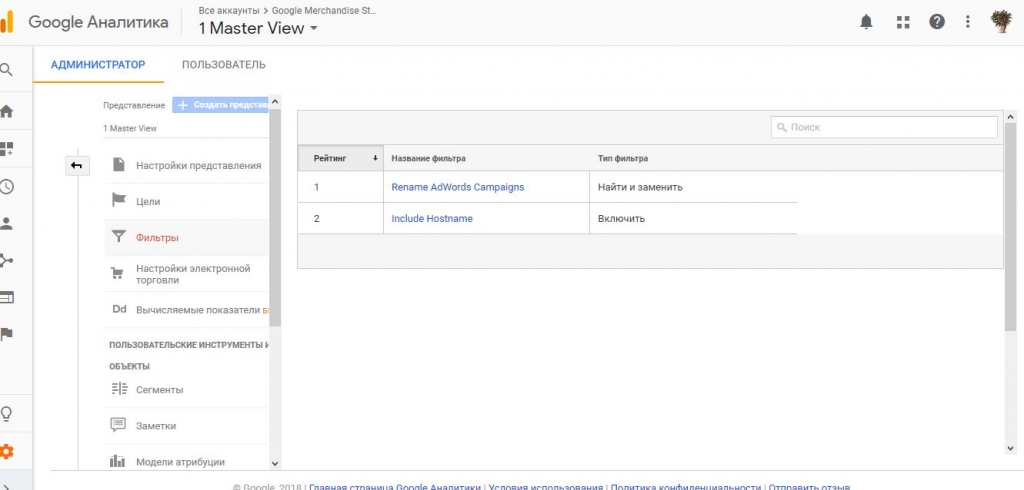The height and width of the screenshot is (490, 1024).
Task: Open Real-time clock icon in sidebar
Action: point(6,187)
